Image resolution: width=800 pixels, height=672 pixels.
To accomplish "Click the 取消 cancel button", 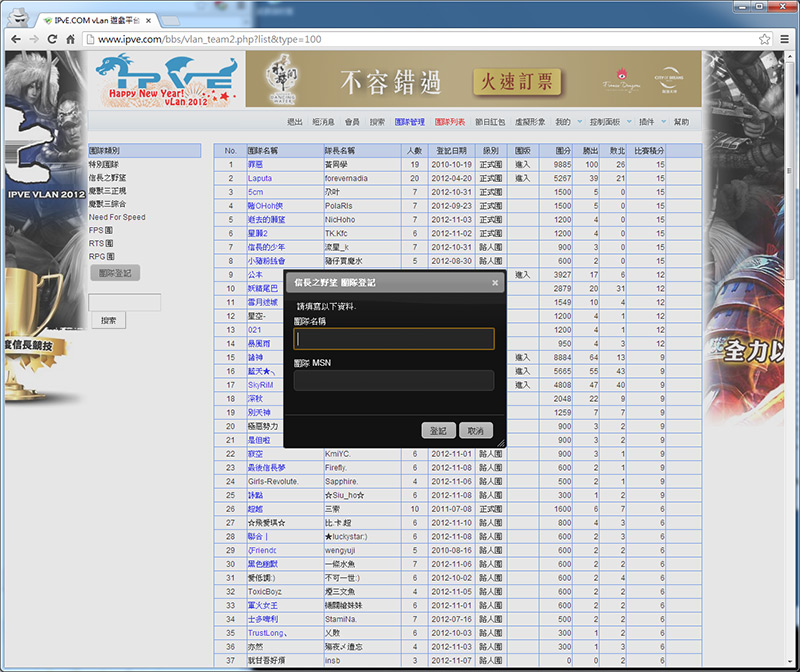I will point(476,431).
